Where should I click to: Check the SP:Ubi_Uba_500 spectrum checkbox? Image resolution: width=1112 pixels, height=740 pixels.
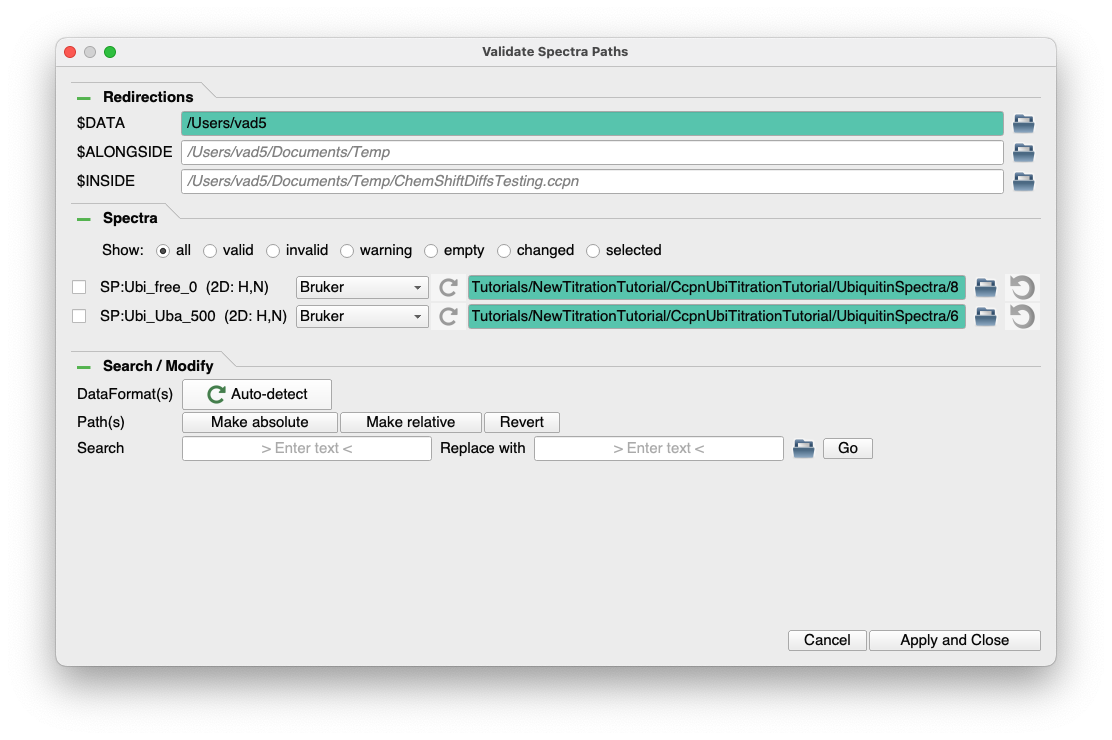click(x=79, y=316)
